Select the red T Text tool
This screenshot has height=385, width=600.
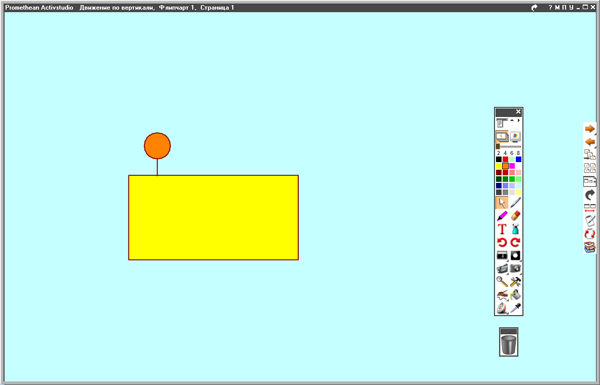[x=502, y=229]
